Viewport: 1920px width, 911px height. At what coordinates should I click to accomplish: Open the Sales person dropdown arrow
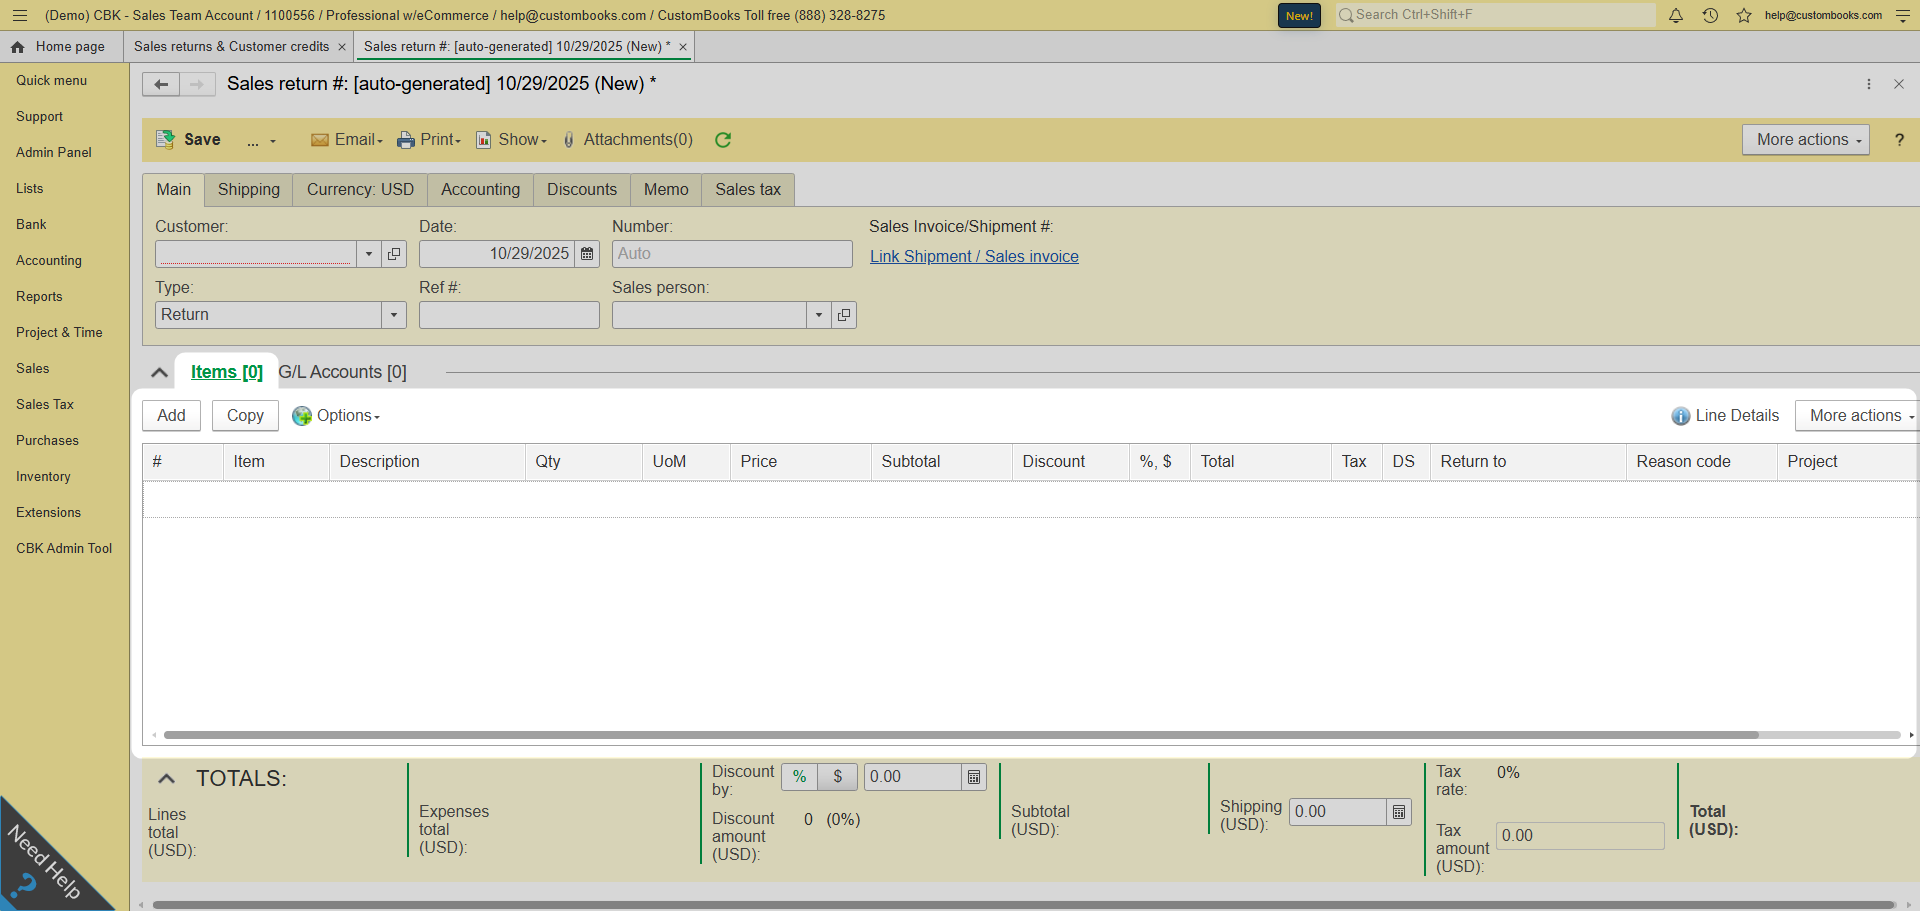819,315
